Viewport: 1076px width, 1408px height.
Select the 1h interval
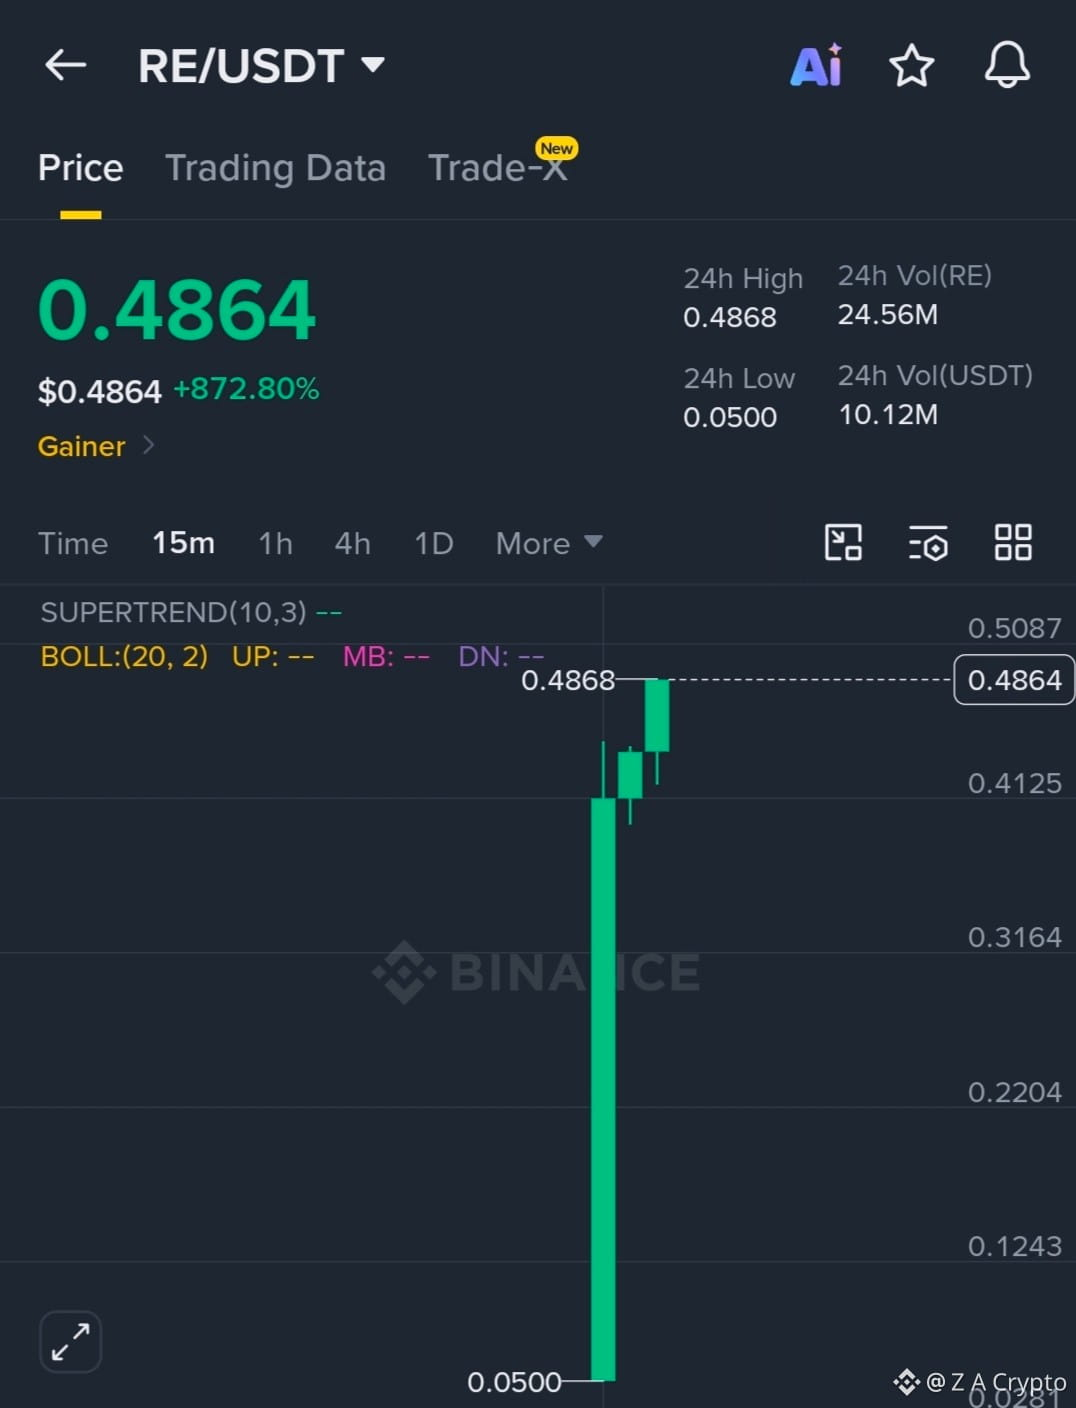click(x=276, y=543)
